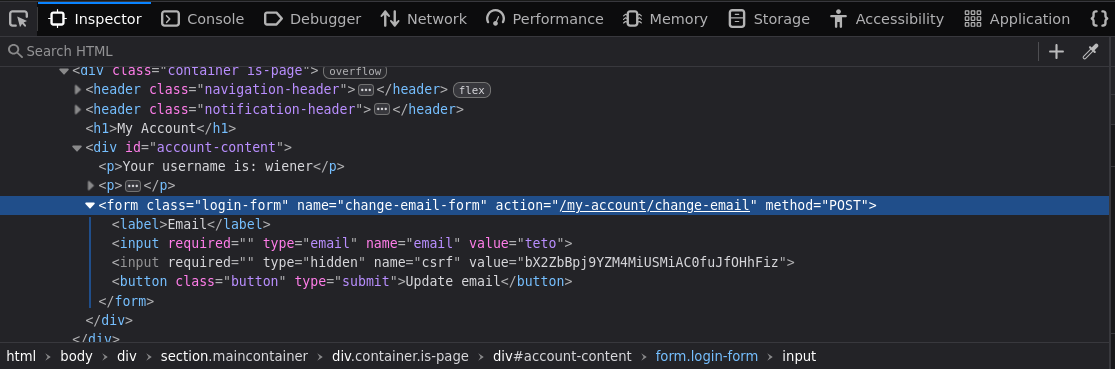Focus the Search HTML field
The height and width of the screenshot is (369, 1115).
[x=519, y=51]
